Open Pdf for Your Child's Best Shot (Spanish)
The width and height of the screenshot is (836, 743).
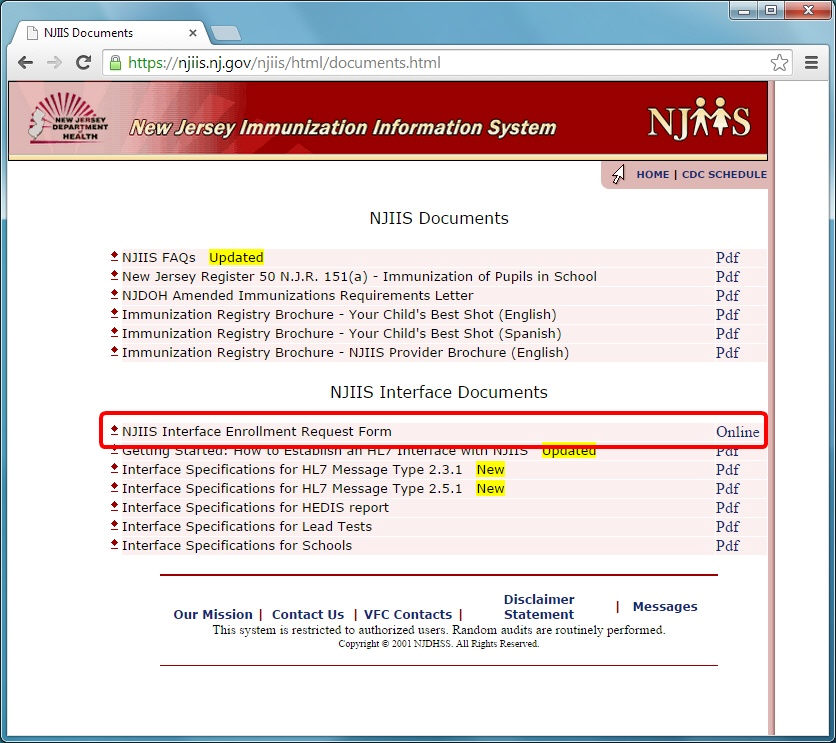pyautogui.click(x=727, y=334)
